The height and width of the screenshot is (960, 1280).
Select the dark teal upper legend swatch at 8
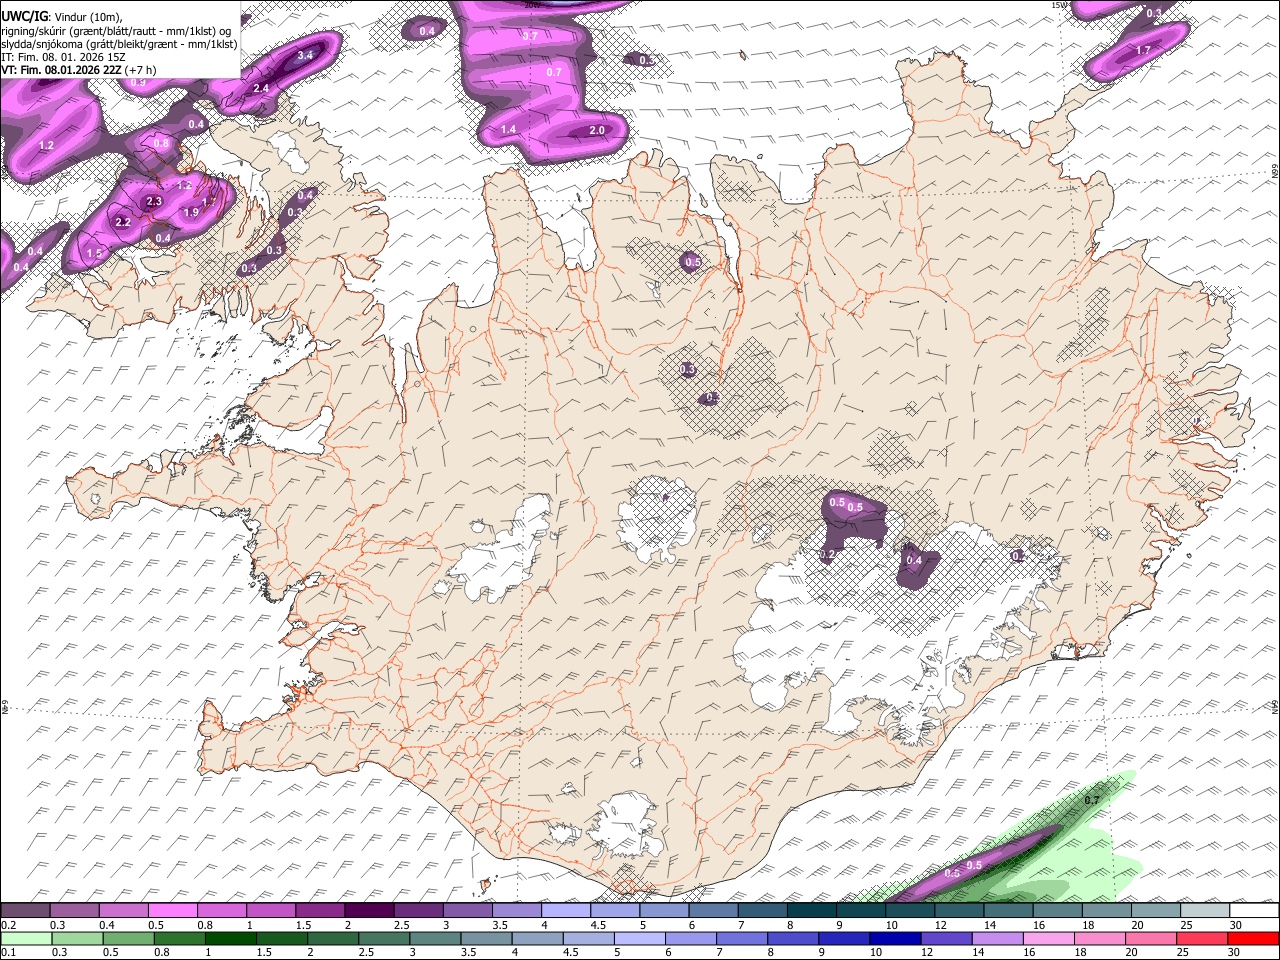[810, 911]
